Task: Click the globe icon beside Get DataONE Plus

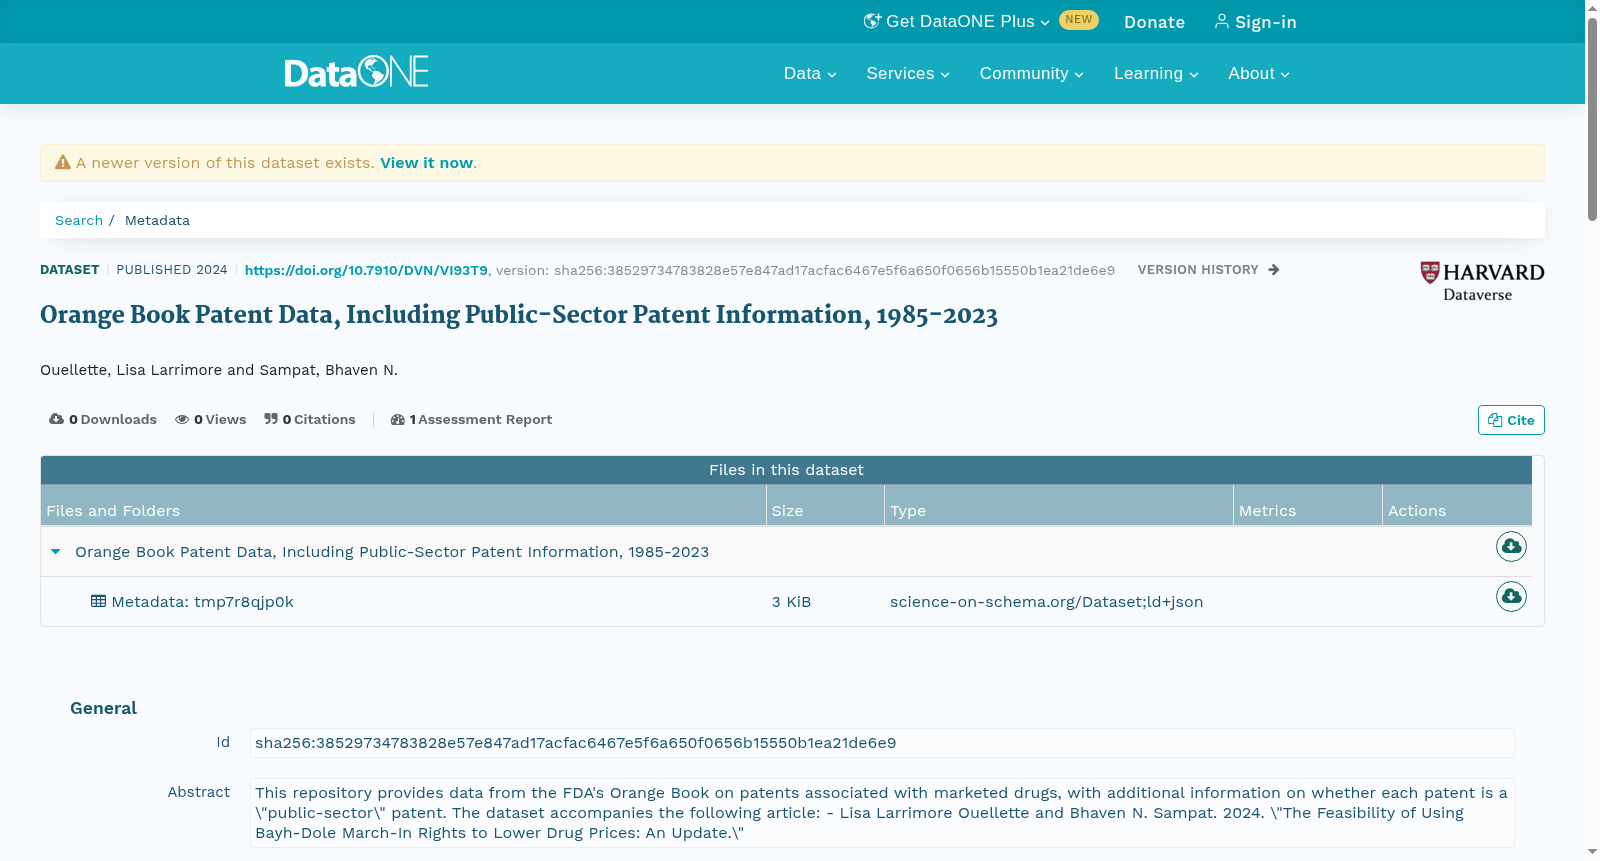Action: tap(872, 21)
